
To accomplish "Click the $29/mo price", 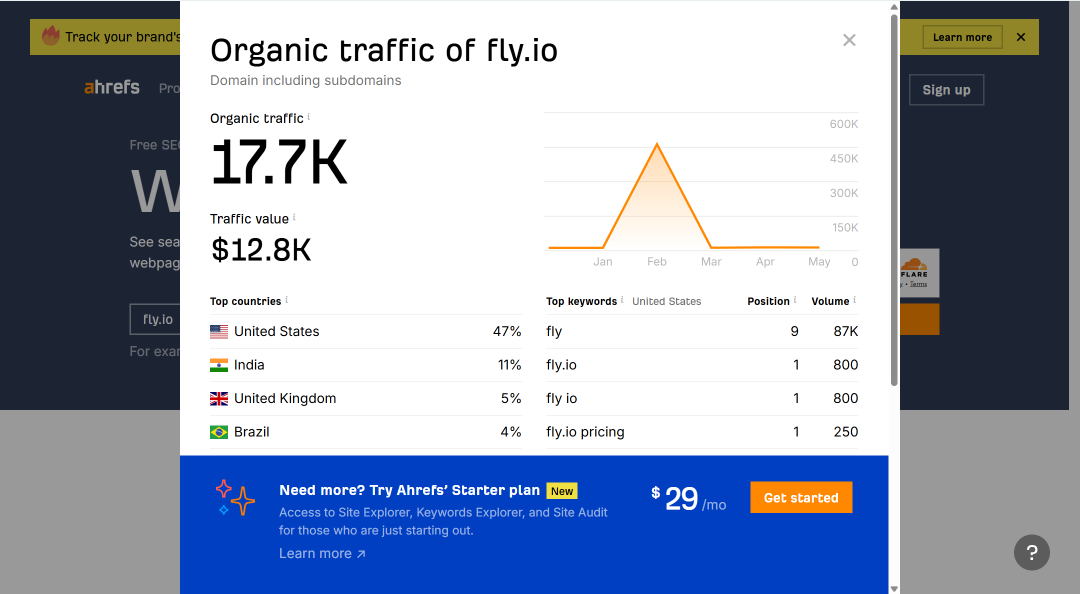I will 689,499.
